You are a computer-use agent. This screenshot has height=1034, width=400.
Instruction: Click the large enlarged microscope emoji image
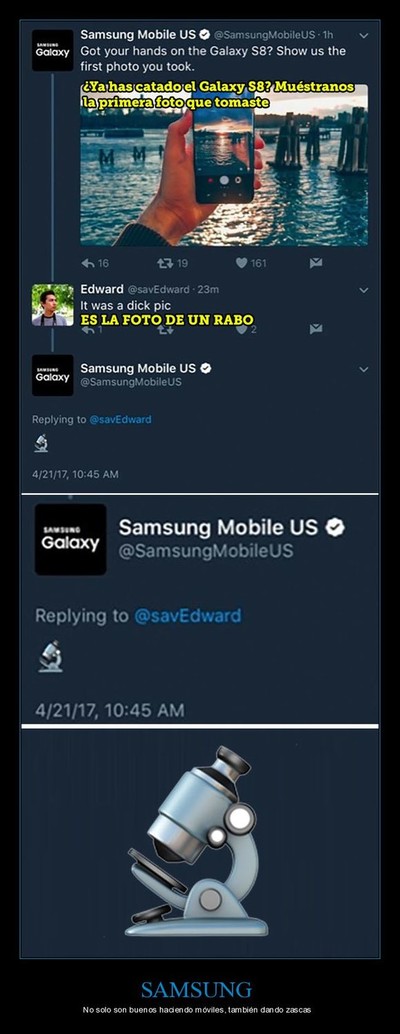(196, 841)
